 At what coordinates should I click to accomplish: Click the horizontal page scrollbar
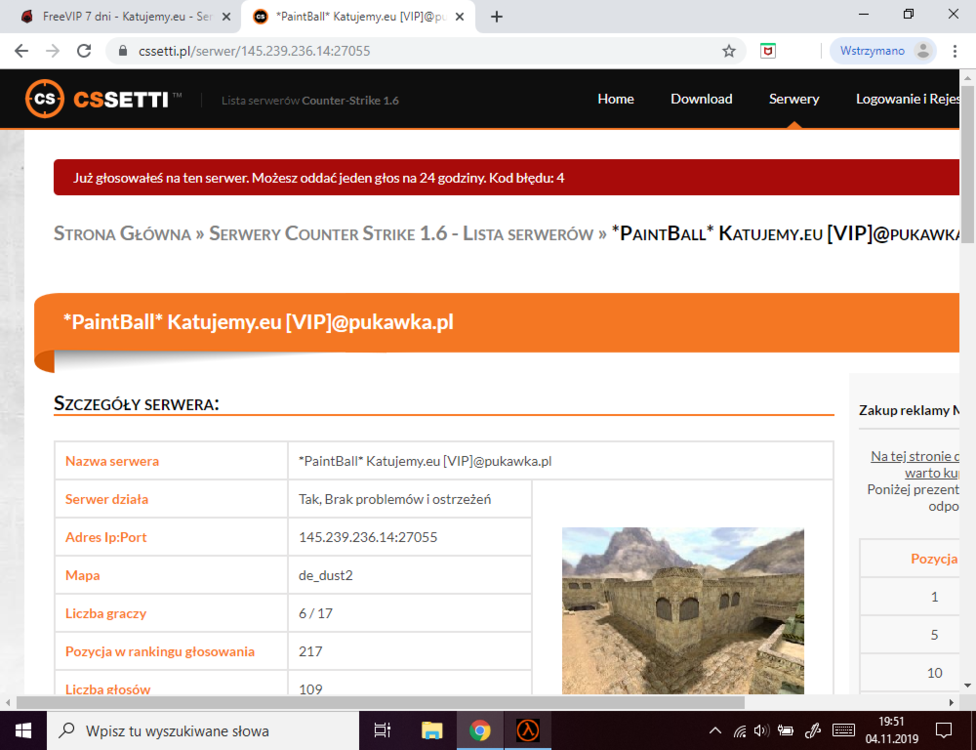[380, 703]
